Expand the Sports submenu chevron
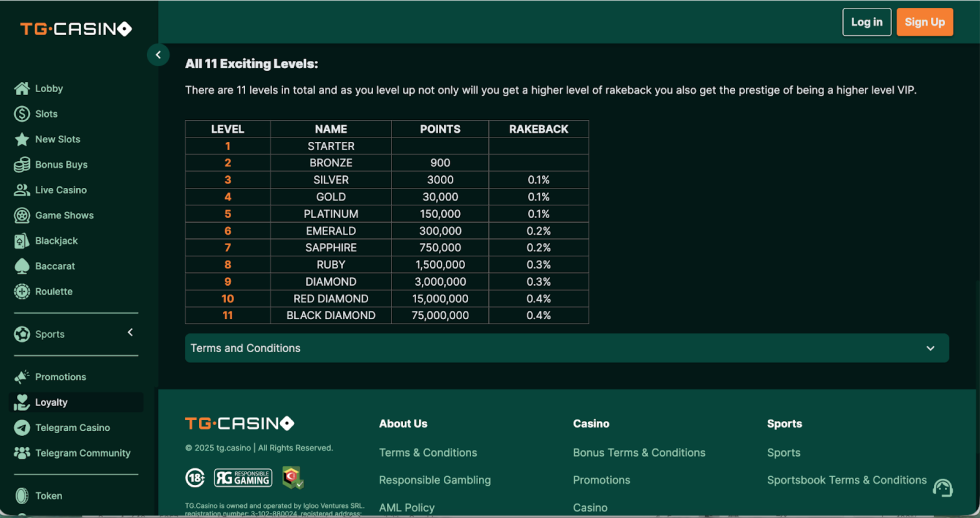Viewport: 980px width, 518px height. pos(130,333)
